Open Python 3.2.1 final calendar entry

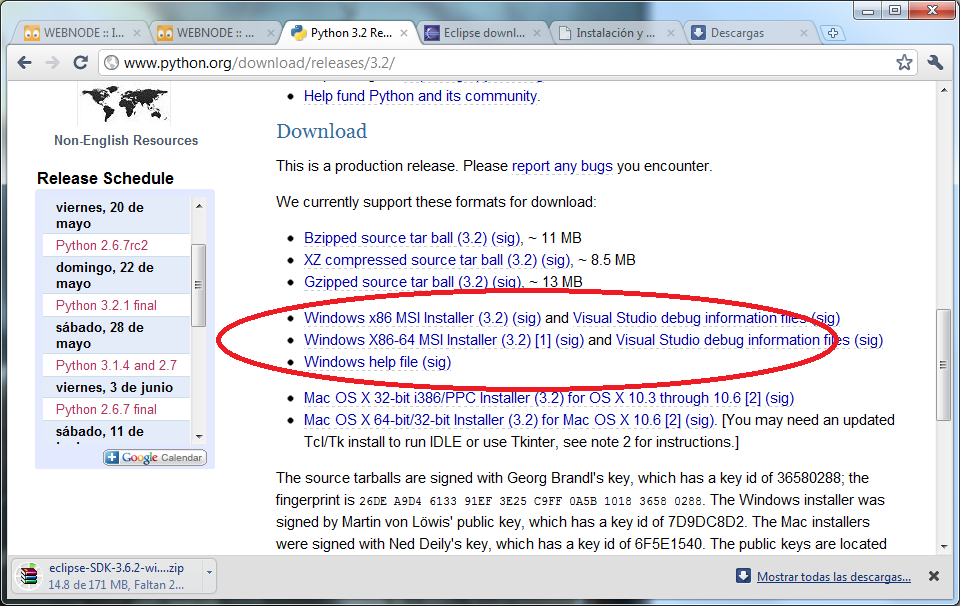[106, 305]
